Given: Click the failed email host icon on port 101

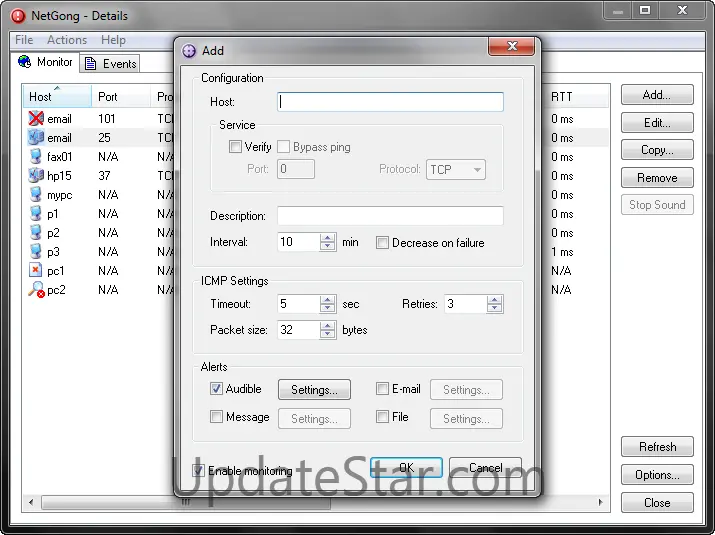Looking at the screenshot, I should pyautogui.click(x=36, y=119).
